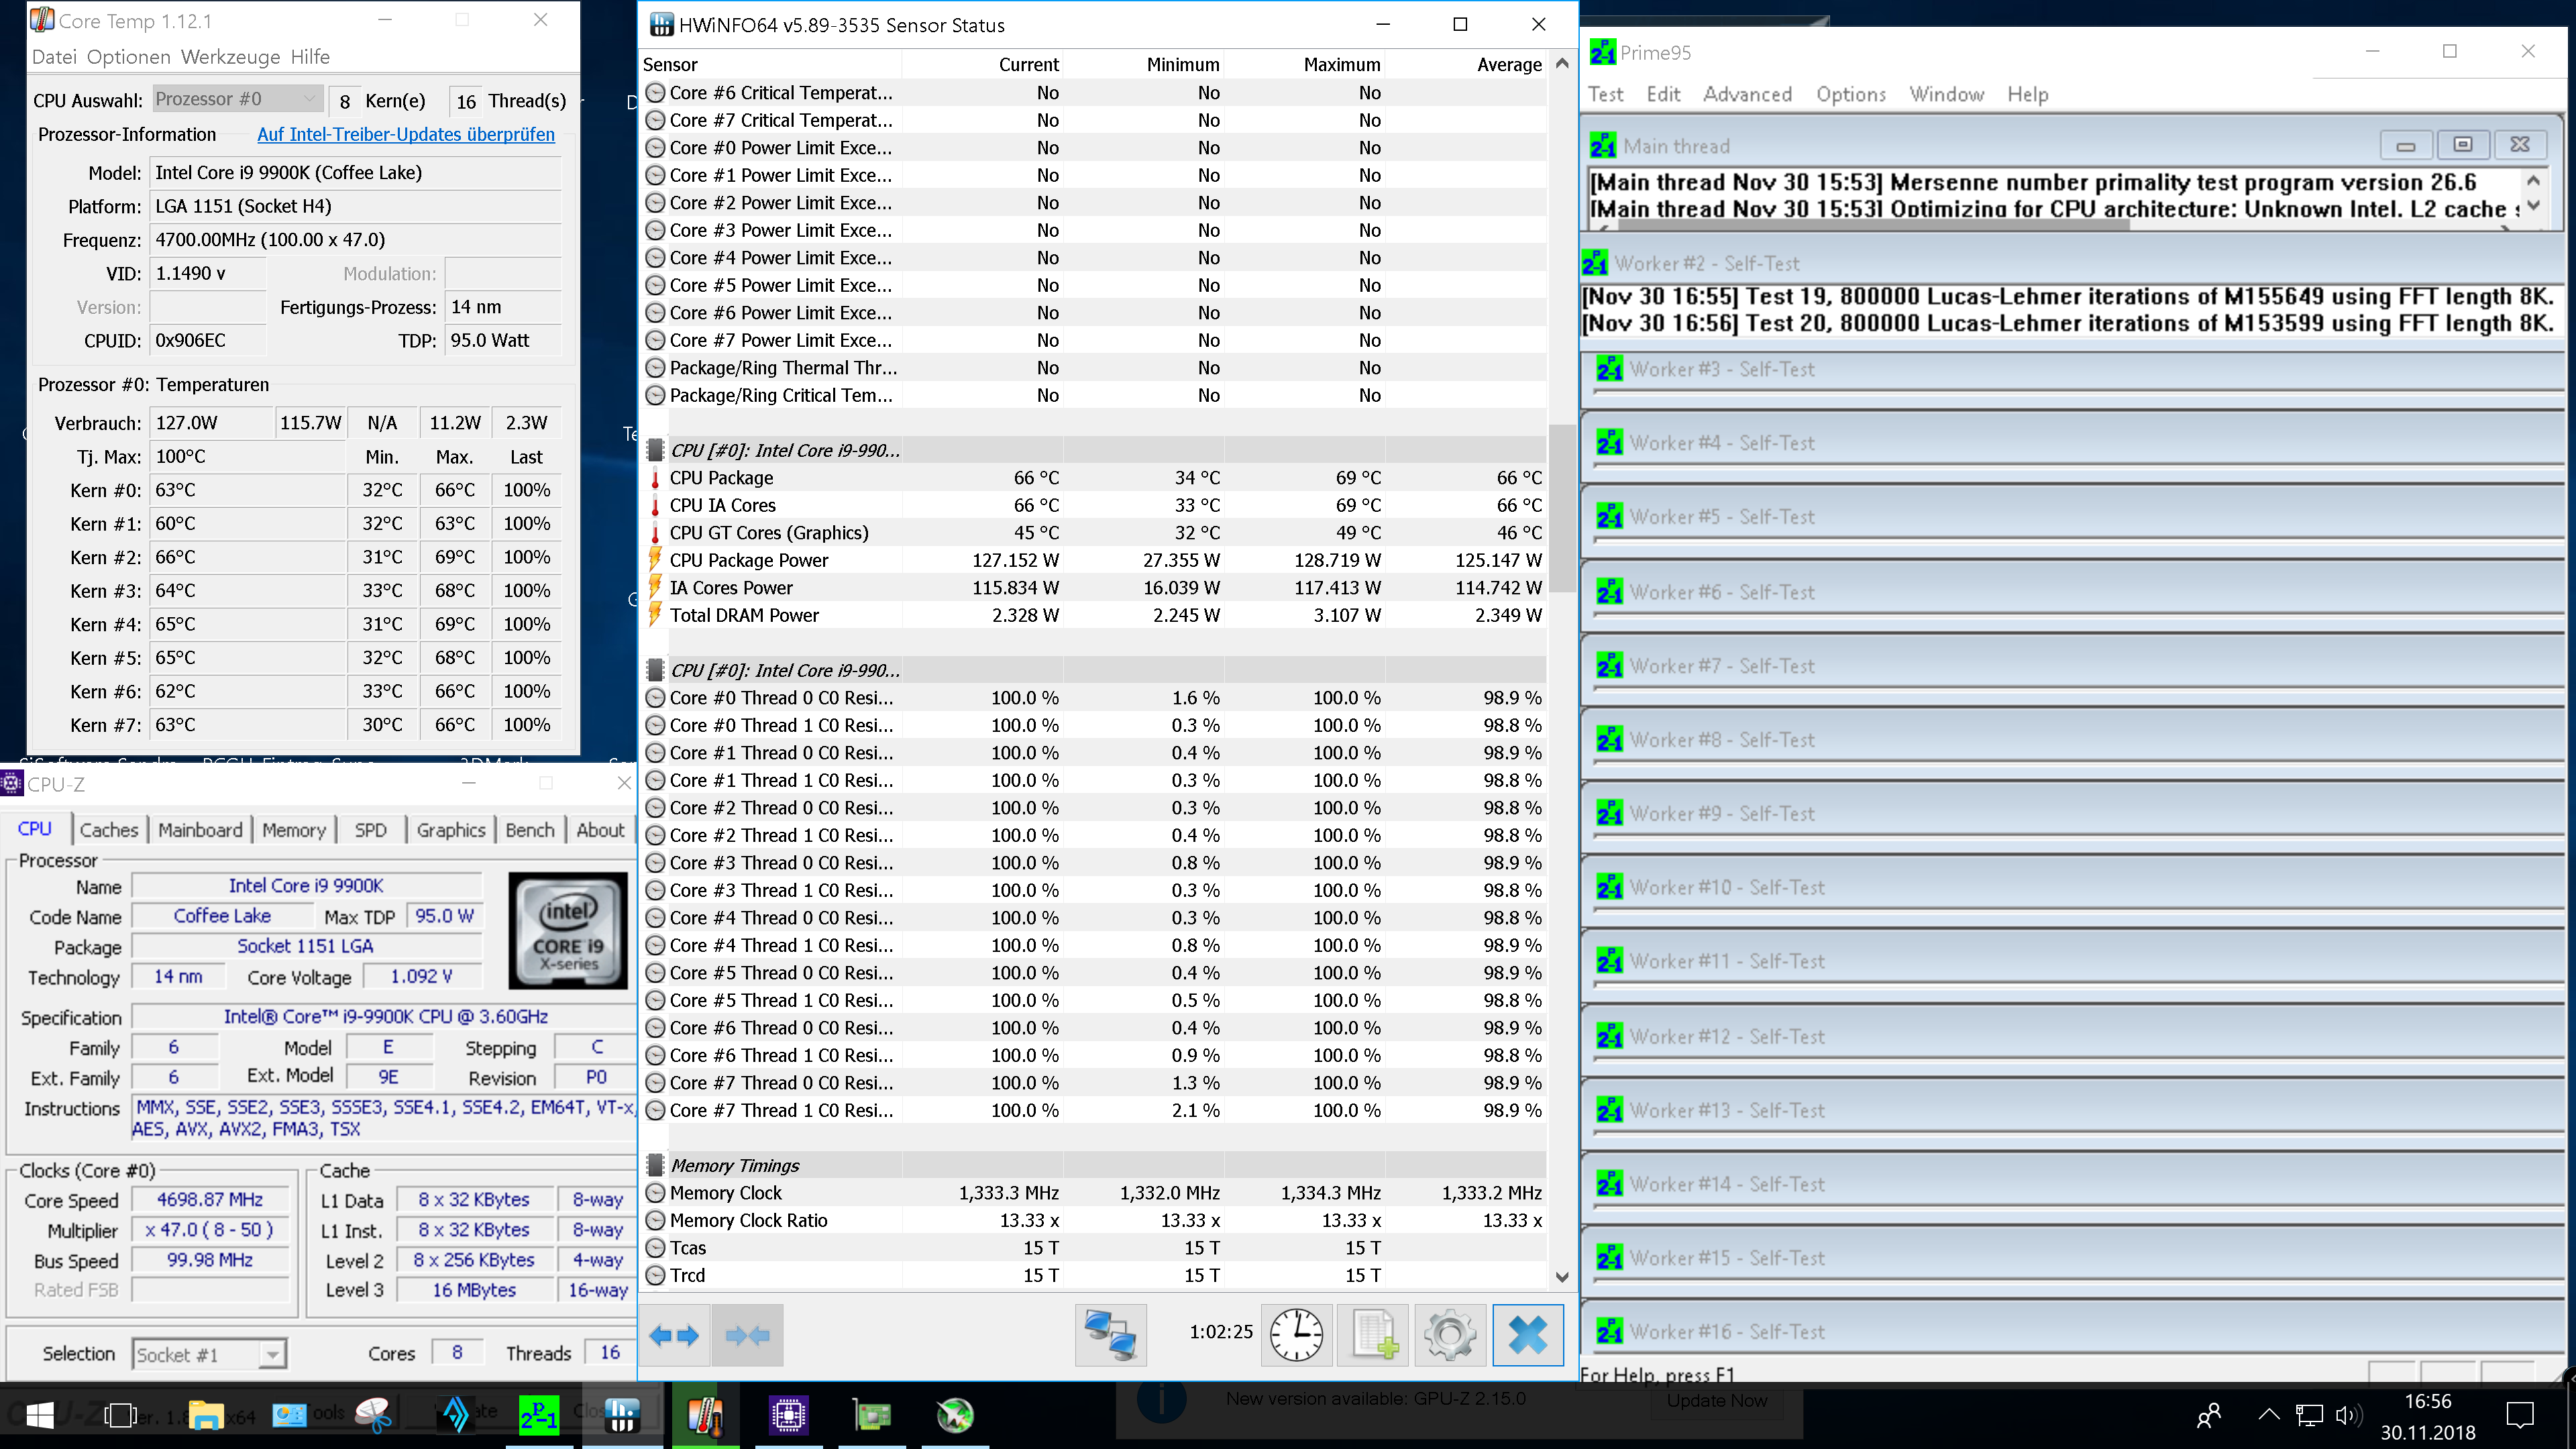Select the IA Cores Power sensor row
Screen dimensions: 2576x1449
[1094, 588]
